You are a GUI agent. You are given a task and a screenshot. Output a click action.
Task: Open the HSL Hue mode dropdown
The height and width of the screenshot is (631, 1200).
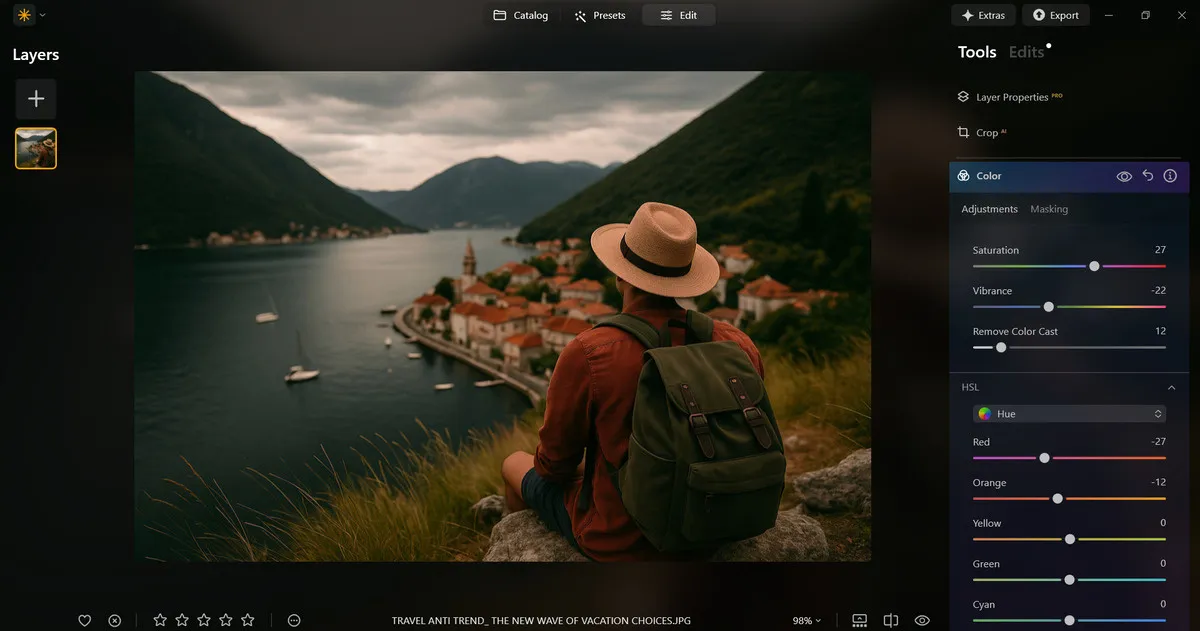1069,414
